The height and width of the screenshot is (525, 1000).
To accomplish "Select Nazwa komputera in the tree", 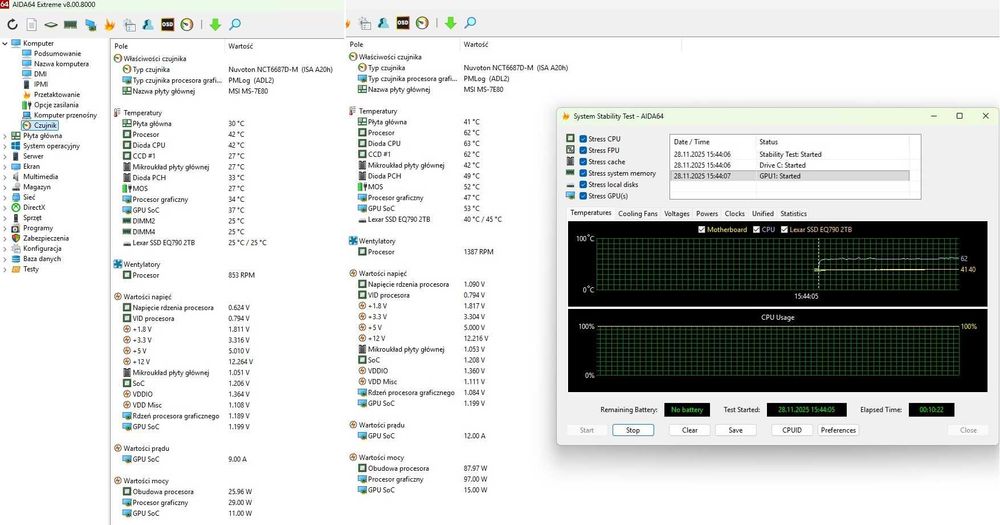I will [x=61, y=64].
